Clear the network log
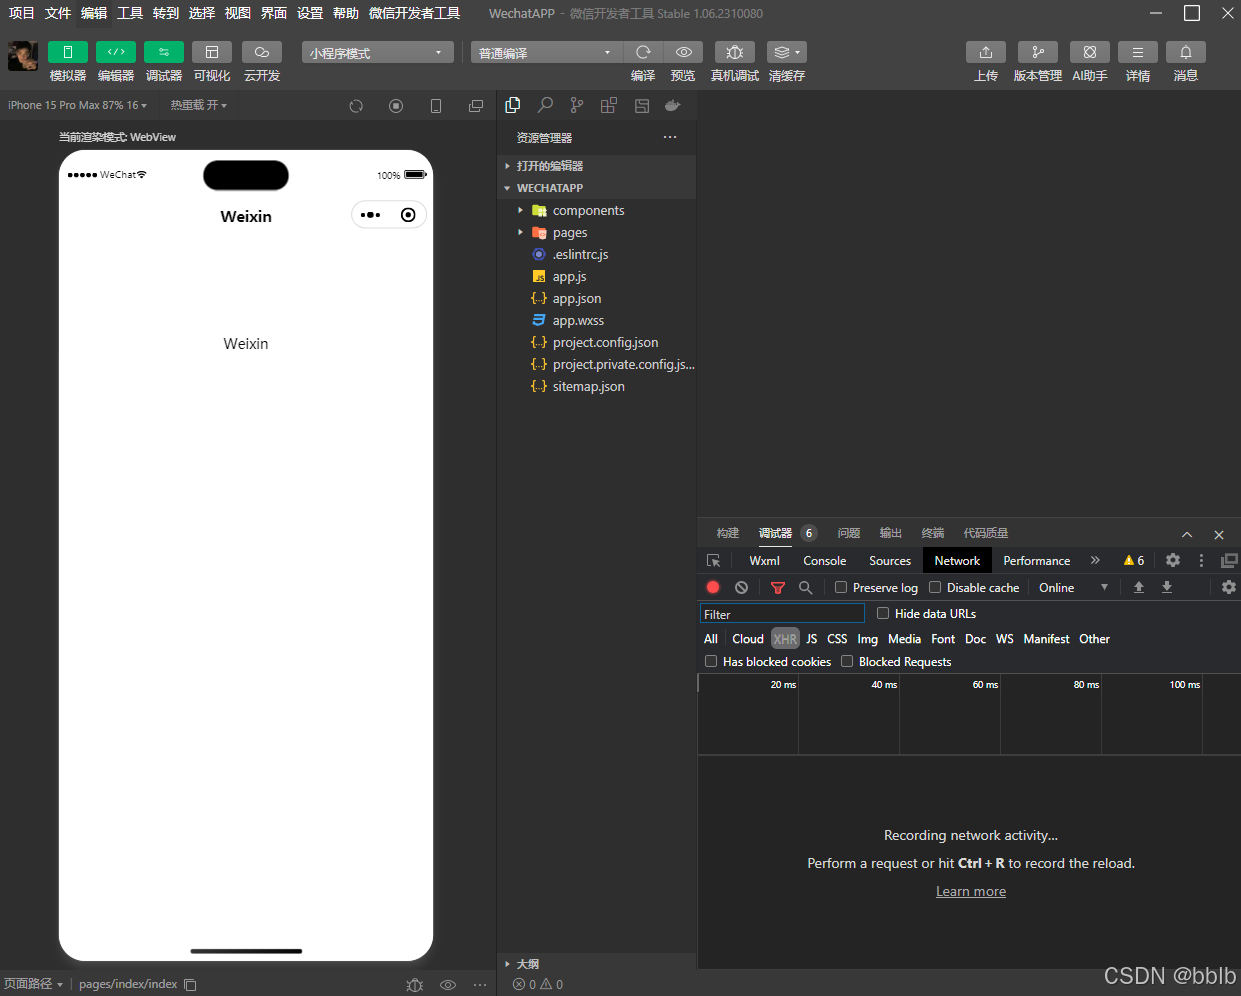 pos(741,588)
